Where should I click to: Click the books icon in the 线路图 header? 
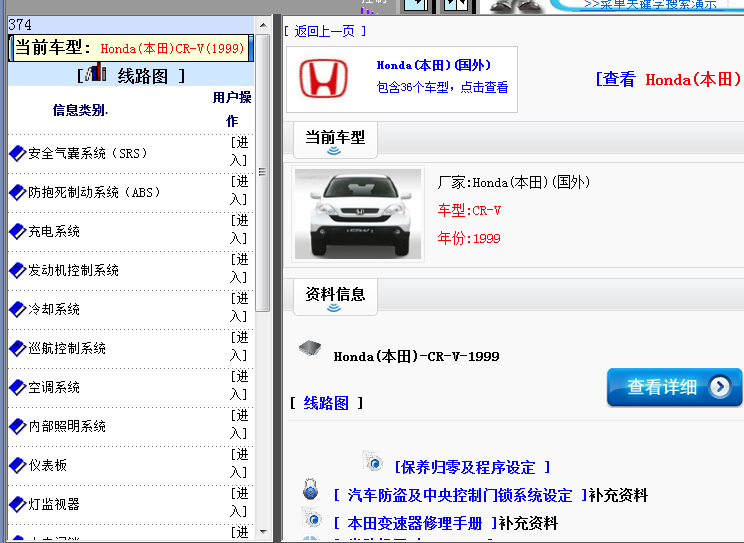click(96, 72)
